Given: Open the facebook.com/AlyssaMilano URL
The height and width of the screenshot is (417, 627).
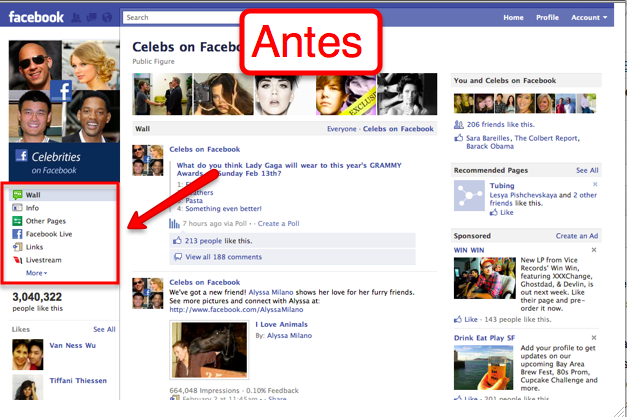Looking at the screenshot, I should [x=236, y=309].
